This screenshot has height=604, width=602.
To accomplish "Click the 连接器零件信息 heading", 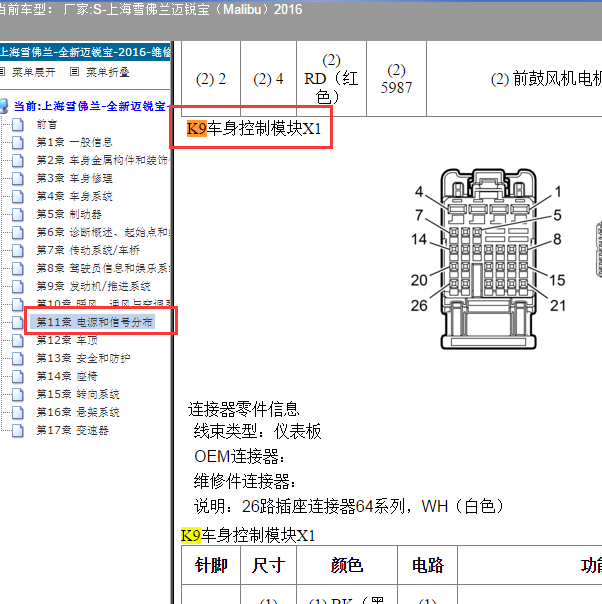I will click(x=243, y=409).
